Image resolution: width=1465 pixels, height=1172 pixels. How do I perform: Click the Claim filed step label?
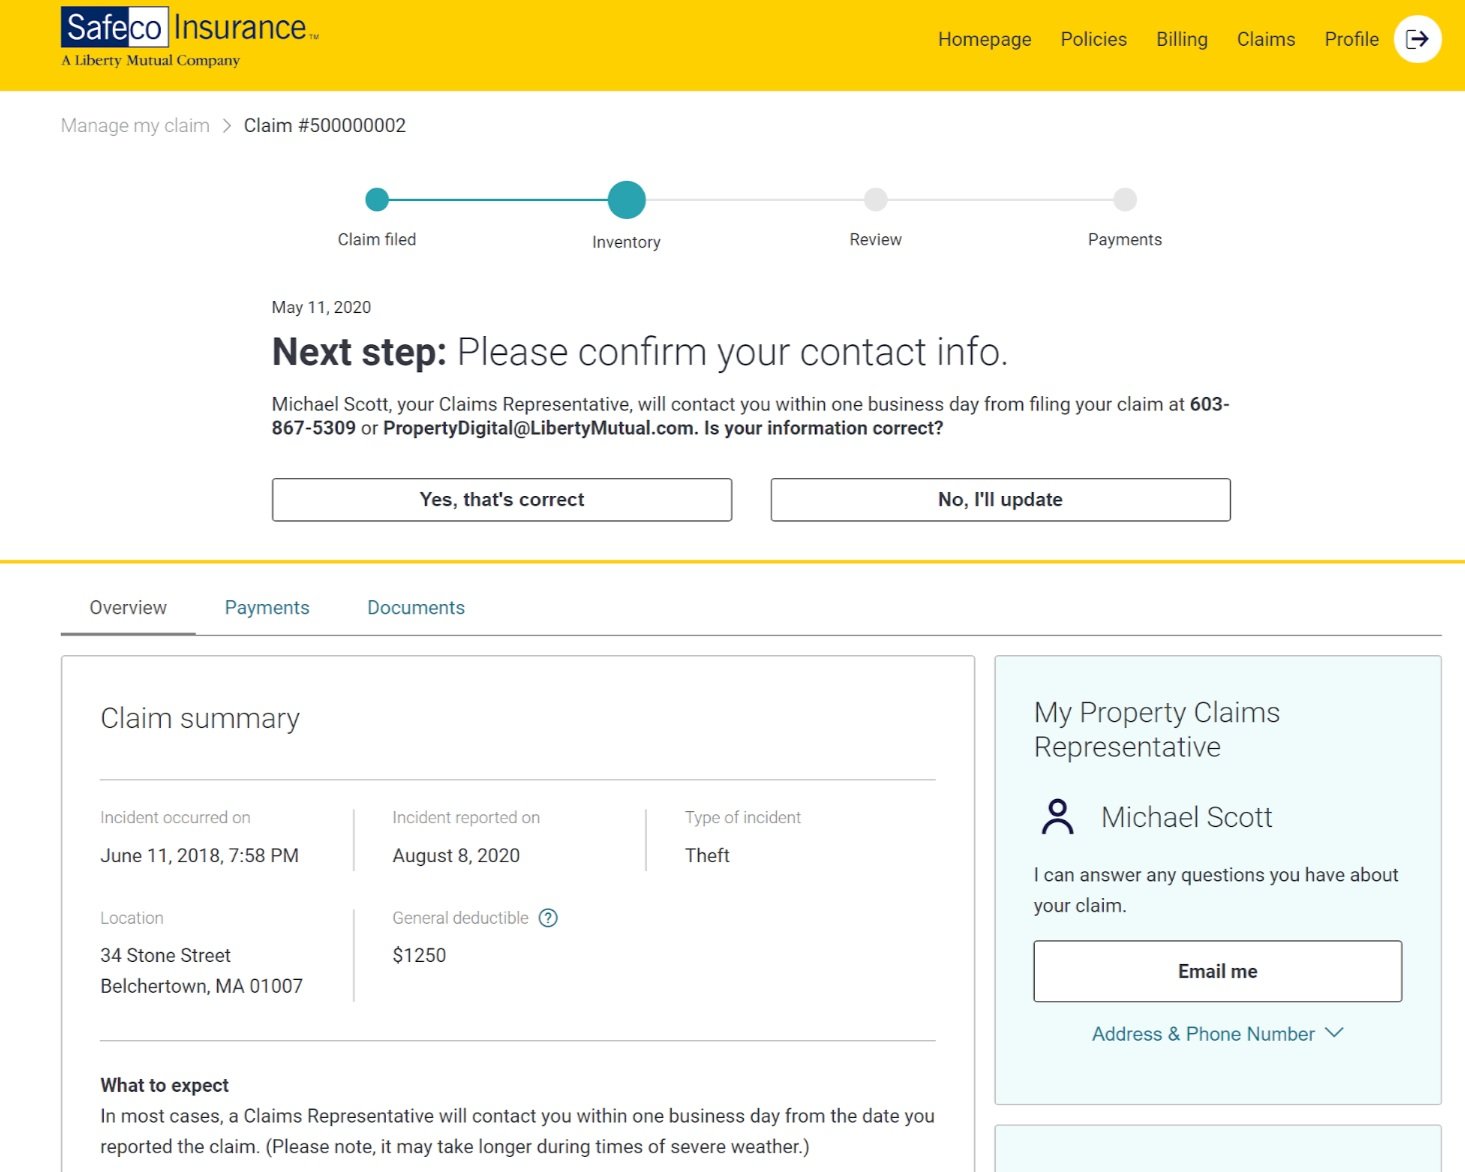pyautogui.click(x=377, y=239)
